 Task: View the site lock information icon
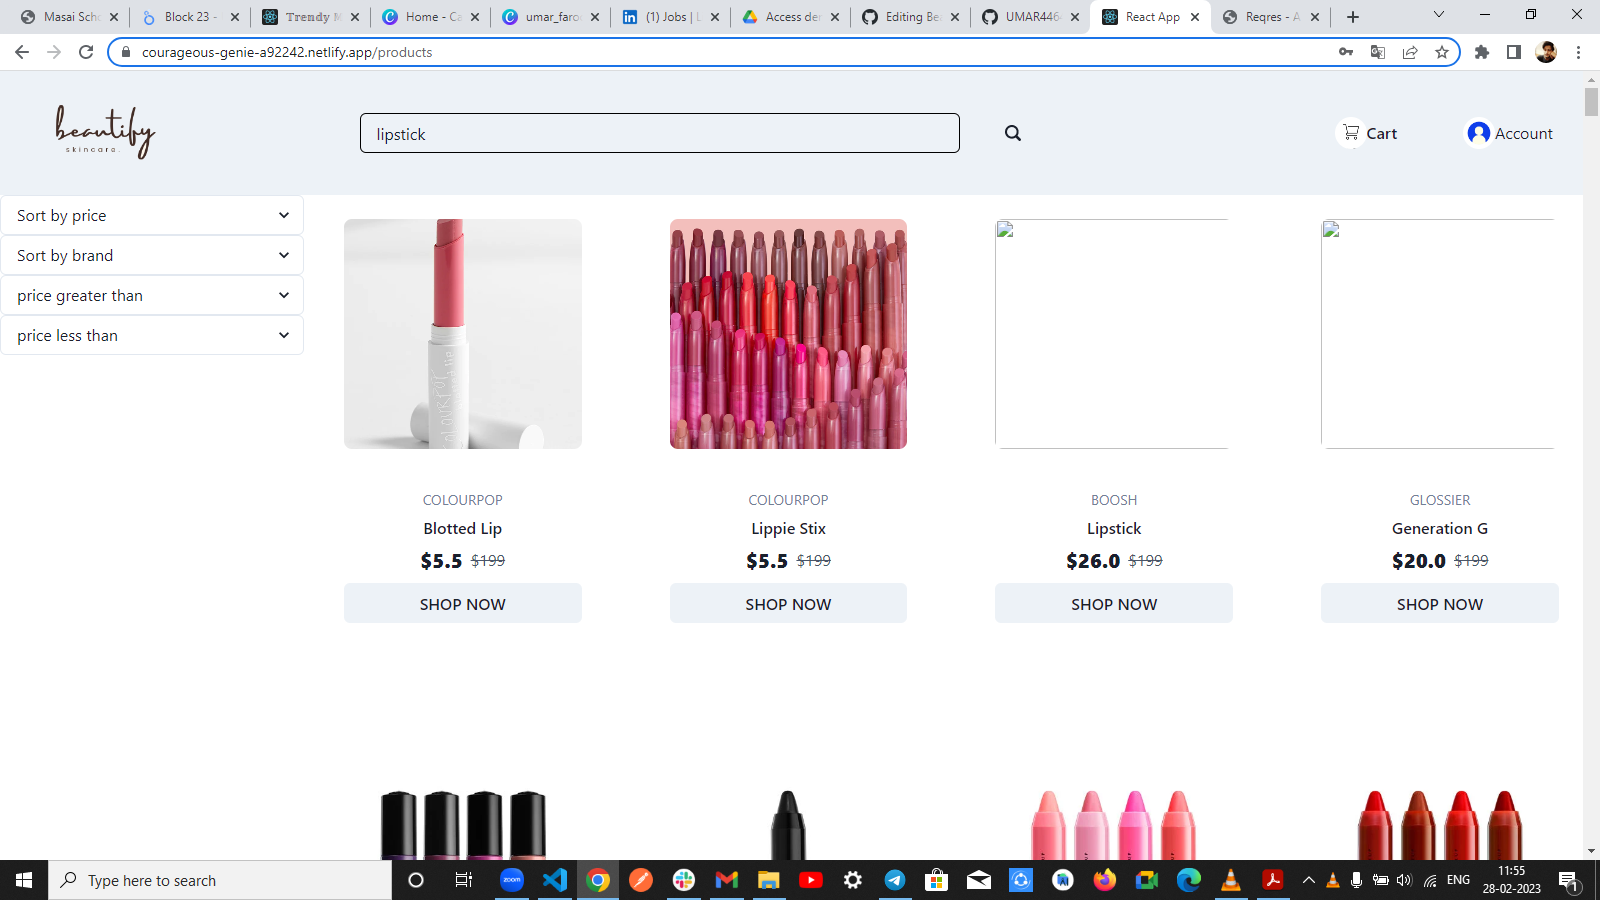coord(126,52)
